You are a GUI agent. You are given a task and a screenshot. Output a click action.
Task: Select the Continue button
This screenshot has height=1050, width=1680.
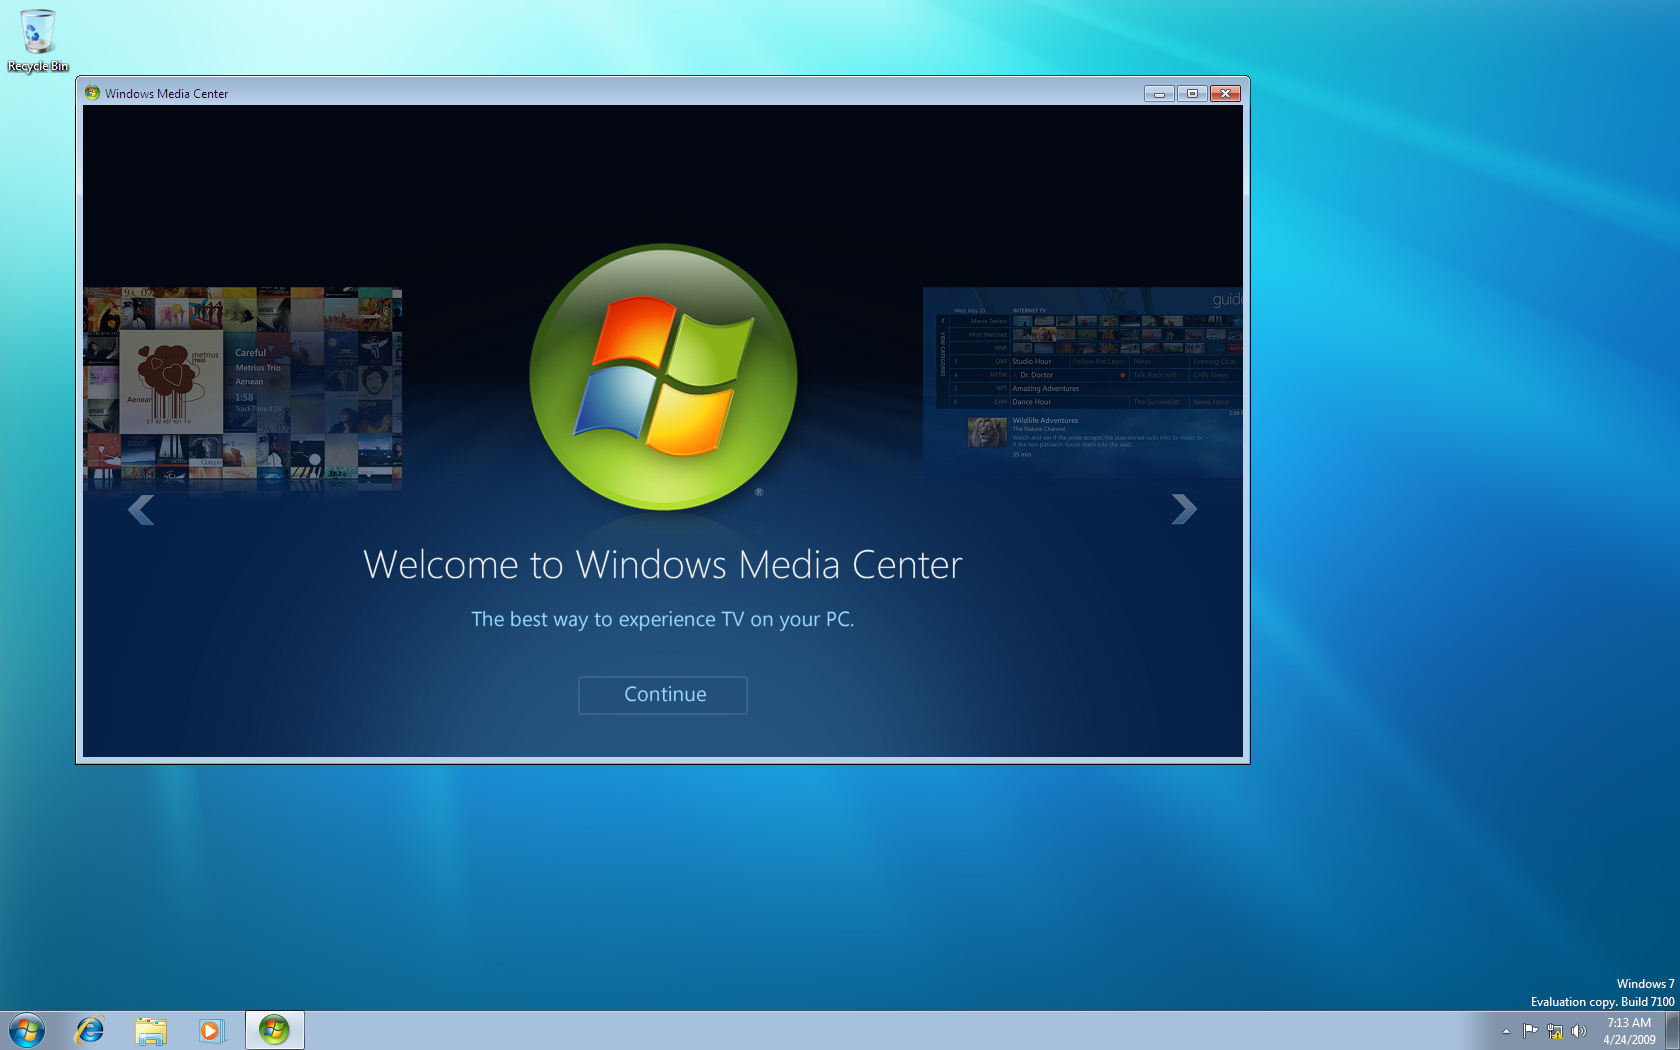click(662, 694)
